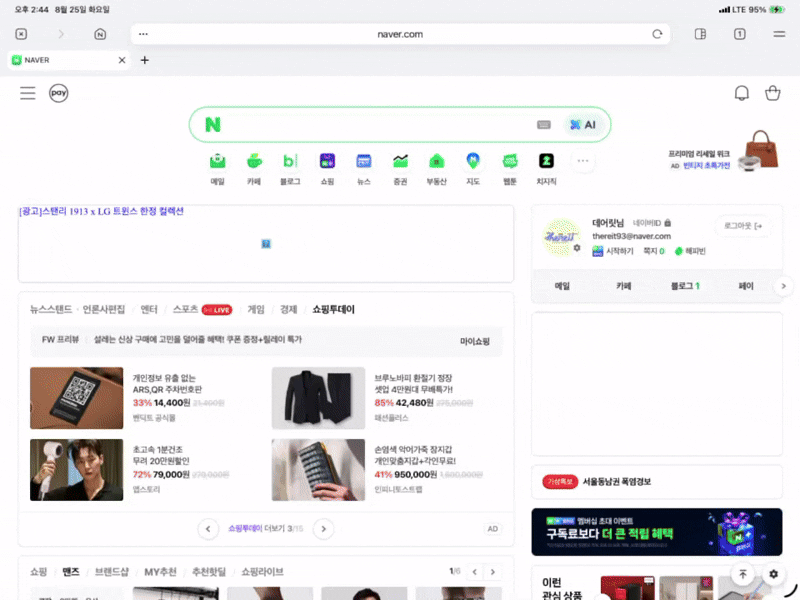Jump to top of page arrow button
Image resolution: width=800 pixels, height=600 pixels.
743,574
